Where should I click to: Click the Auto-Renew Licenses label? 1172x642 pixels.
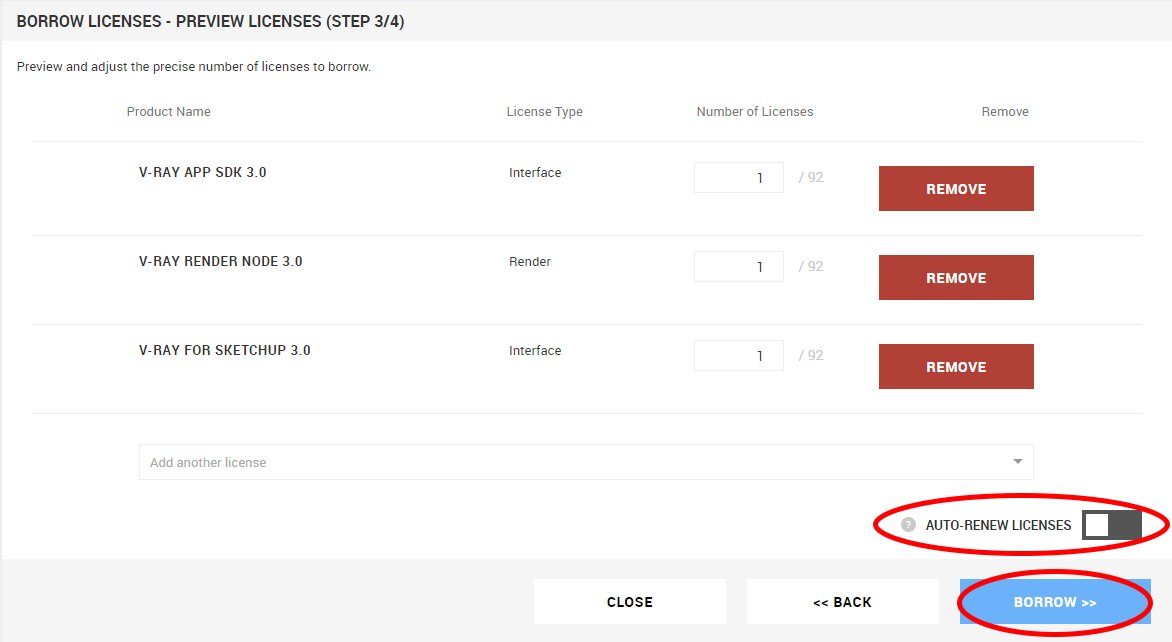(998, 525)
